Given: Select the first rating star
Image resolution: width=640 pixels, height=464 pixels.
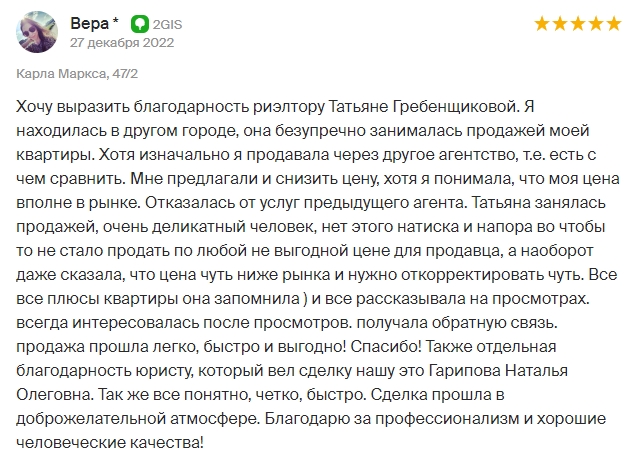Looking at the screenshot, I should tap(542, 24).
